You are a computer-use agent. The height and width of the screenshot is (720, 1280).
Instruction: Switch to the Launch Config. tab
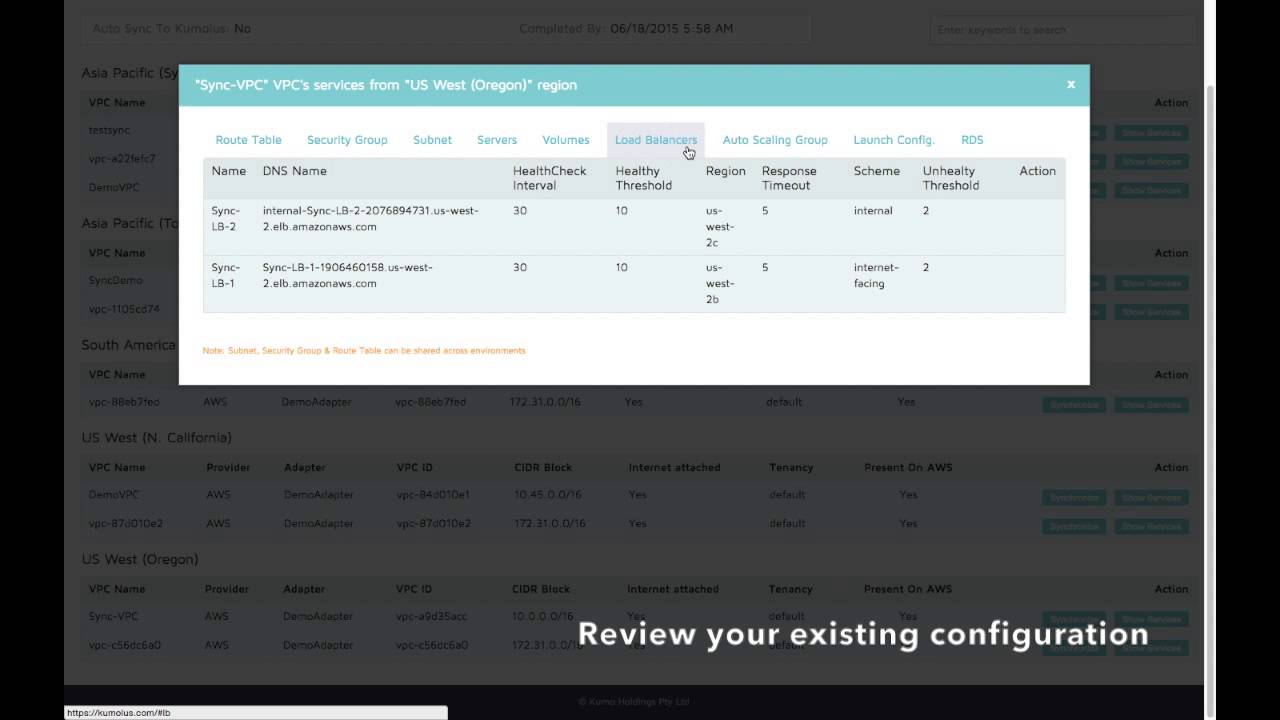click(x=894, y=140)
